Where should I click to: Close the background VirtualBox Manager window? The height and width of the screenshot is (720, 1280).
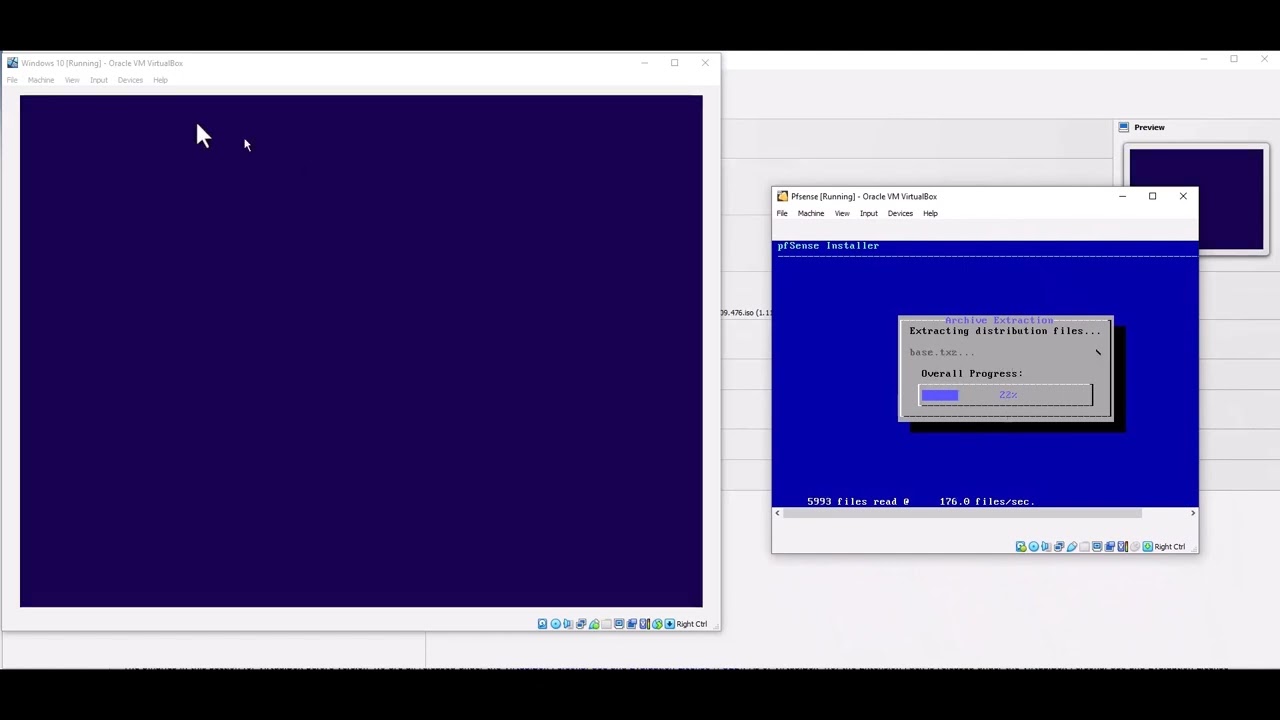pyautogui.click(x=1264, y=59)
